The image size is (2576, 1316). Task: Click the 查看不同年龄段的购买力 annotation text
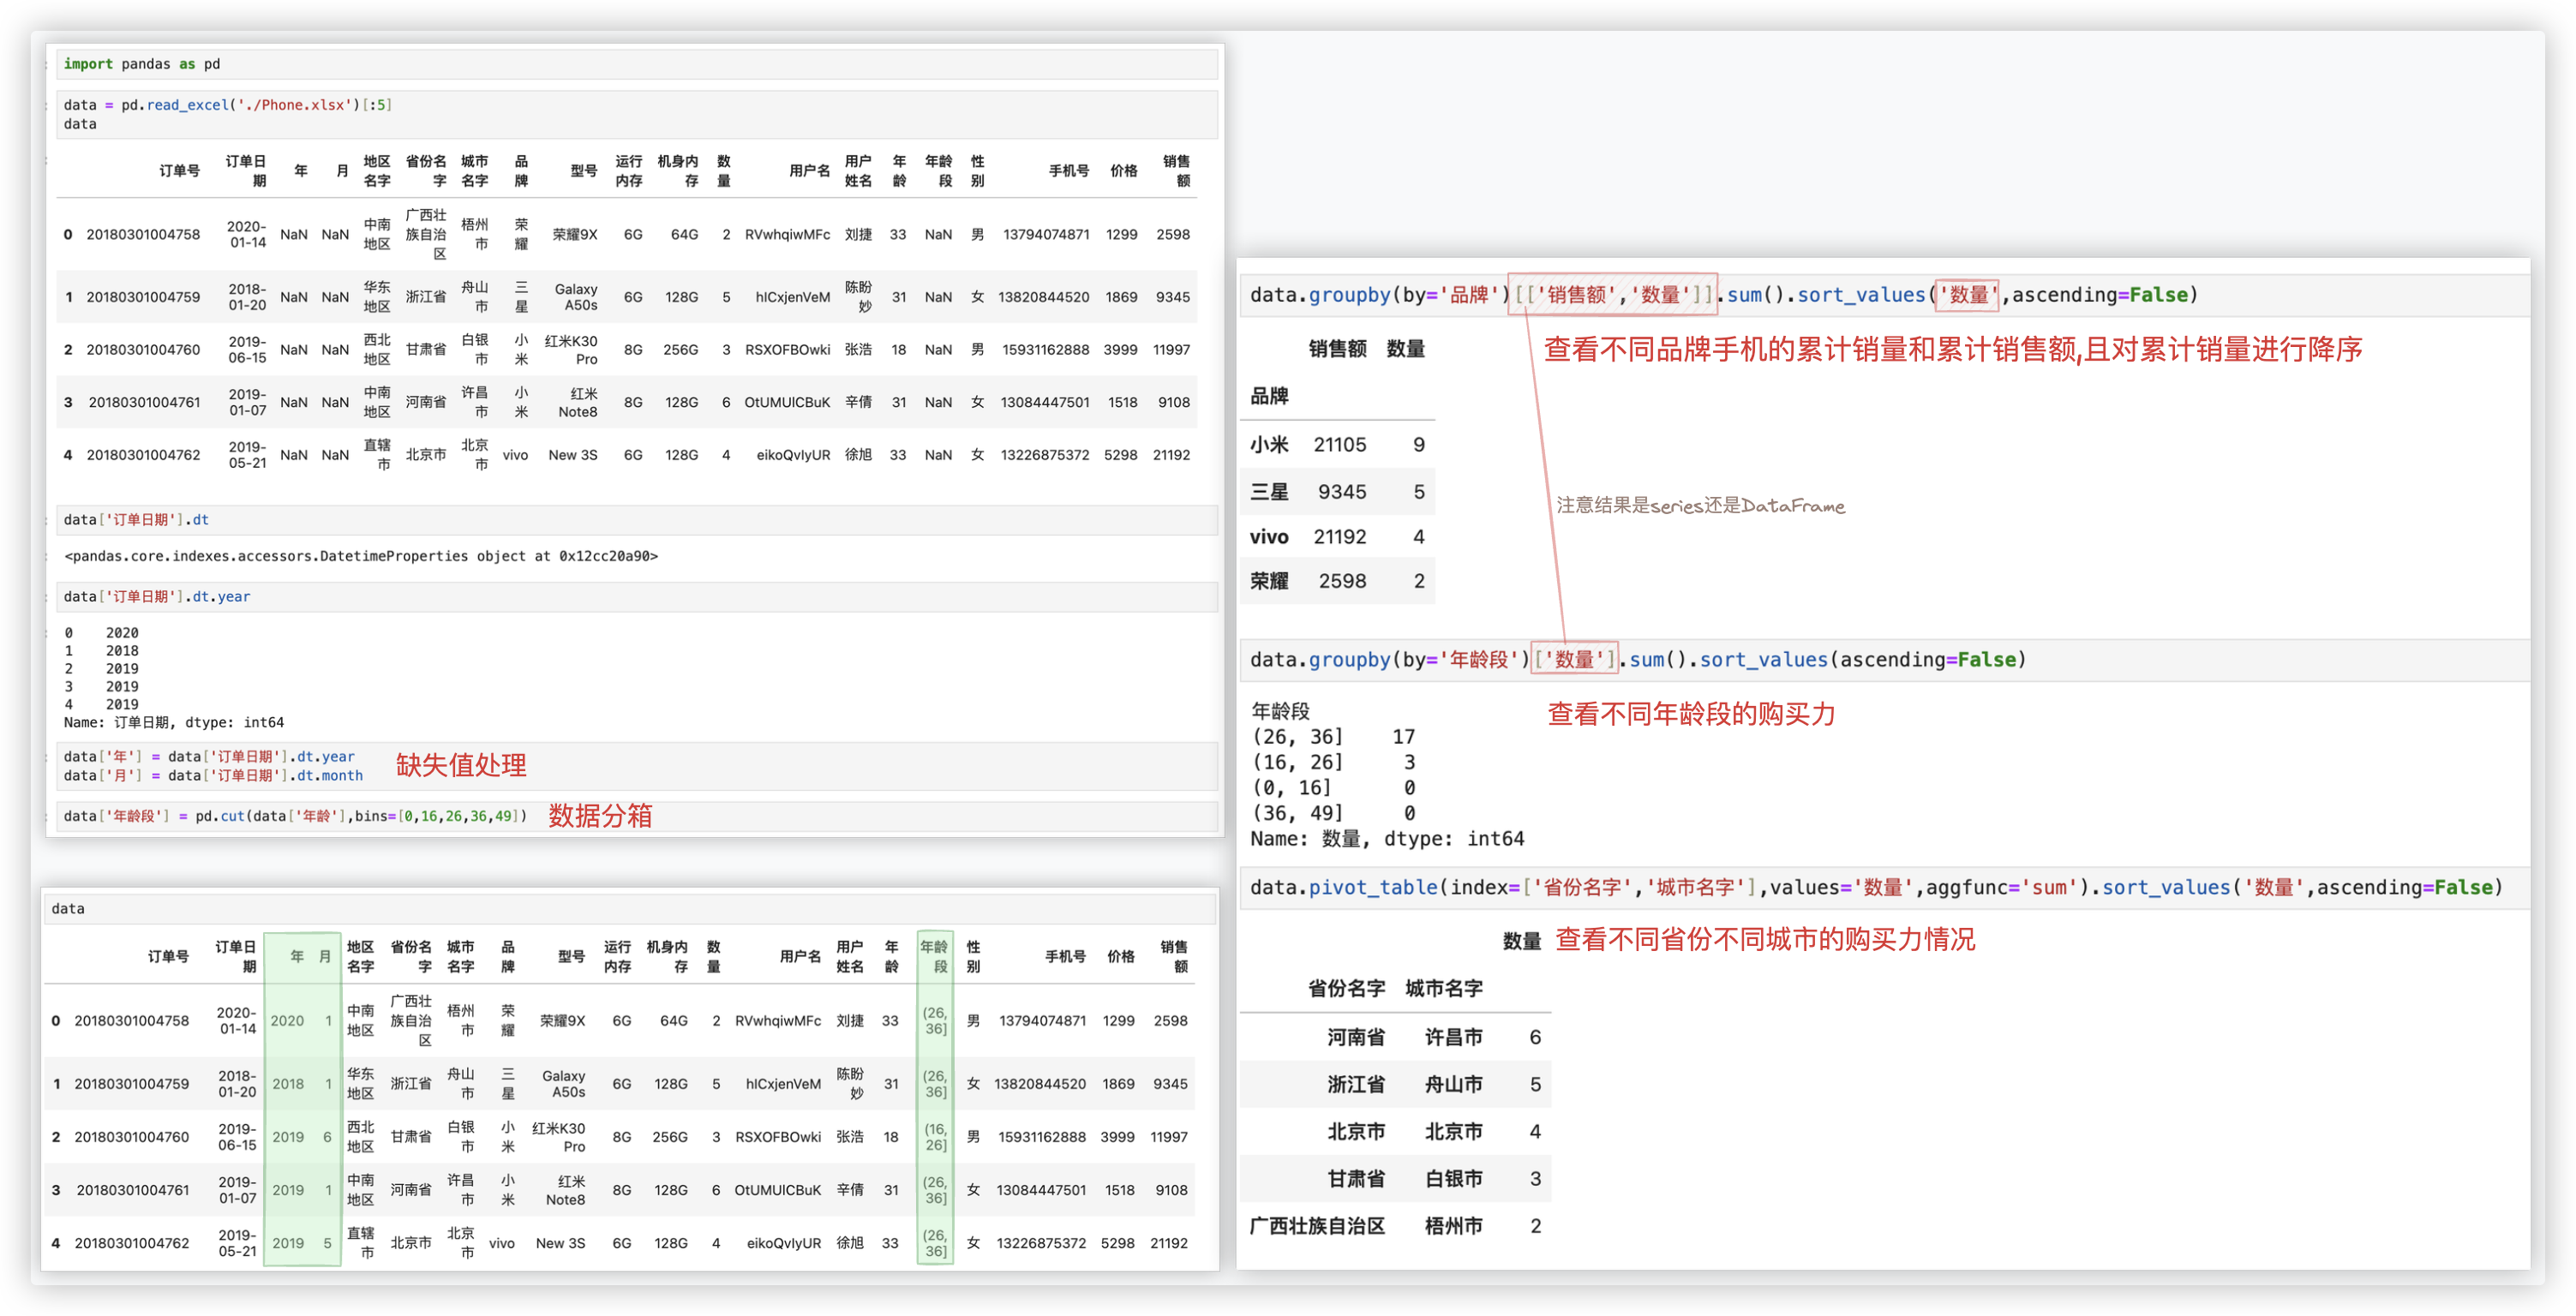(1691, 714)
